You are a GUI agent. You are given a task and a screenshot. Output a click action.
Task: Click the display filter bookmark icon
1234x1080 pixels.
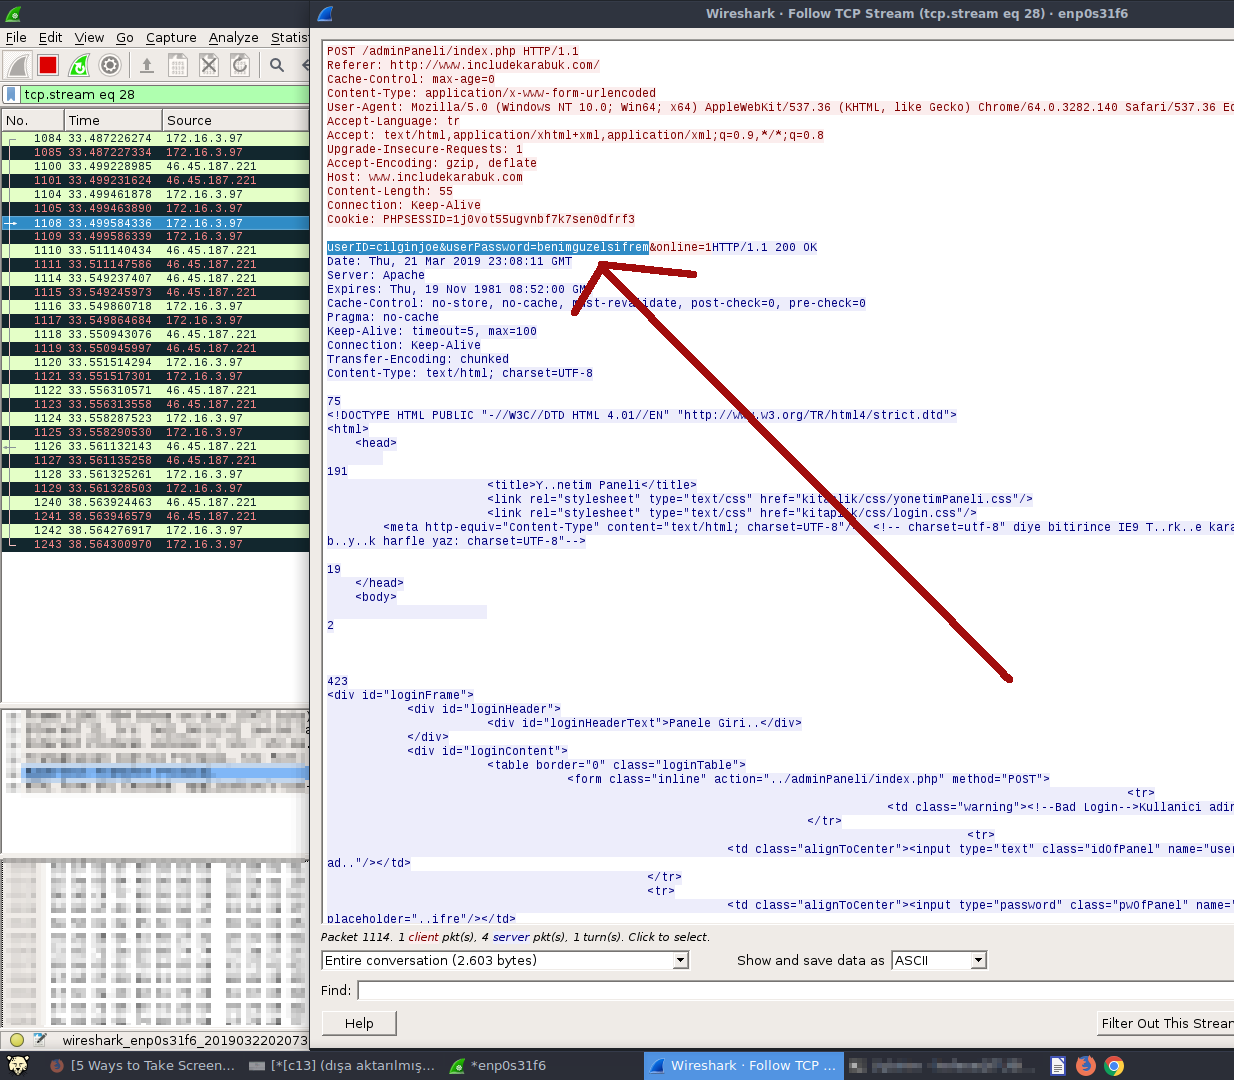tap(11, 94)
